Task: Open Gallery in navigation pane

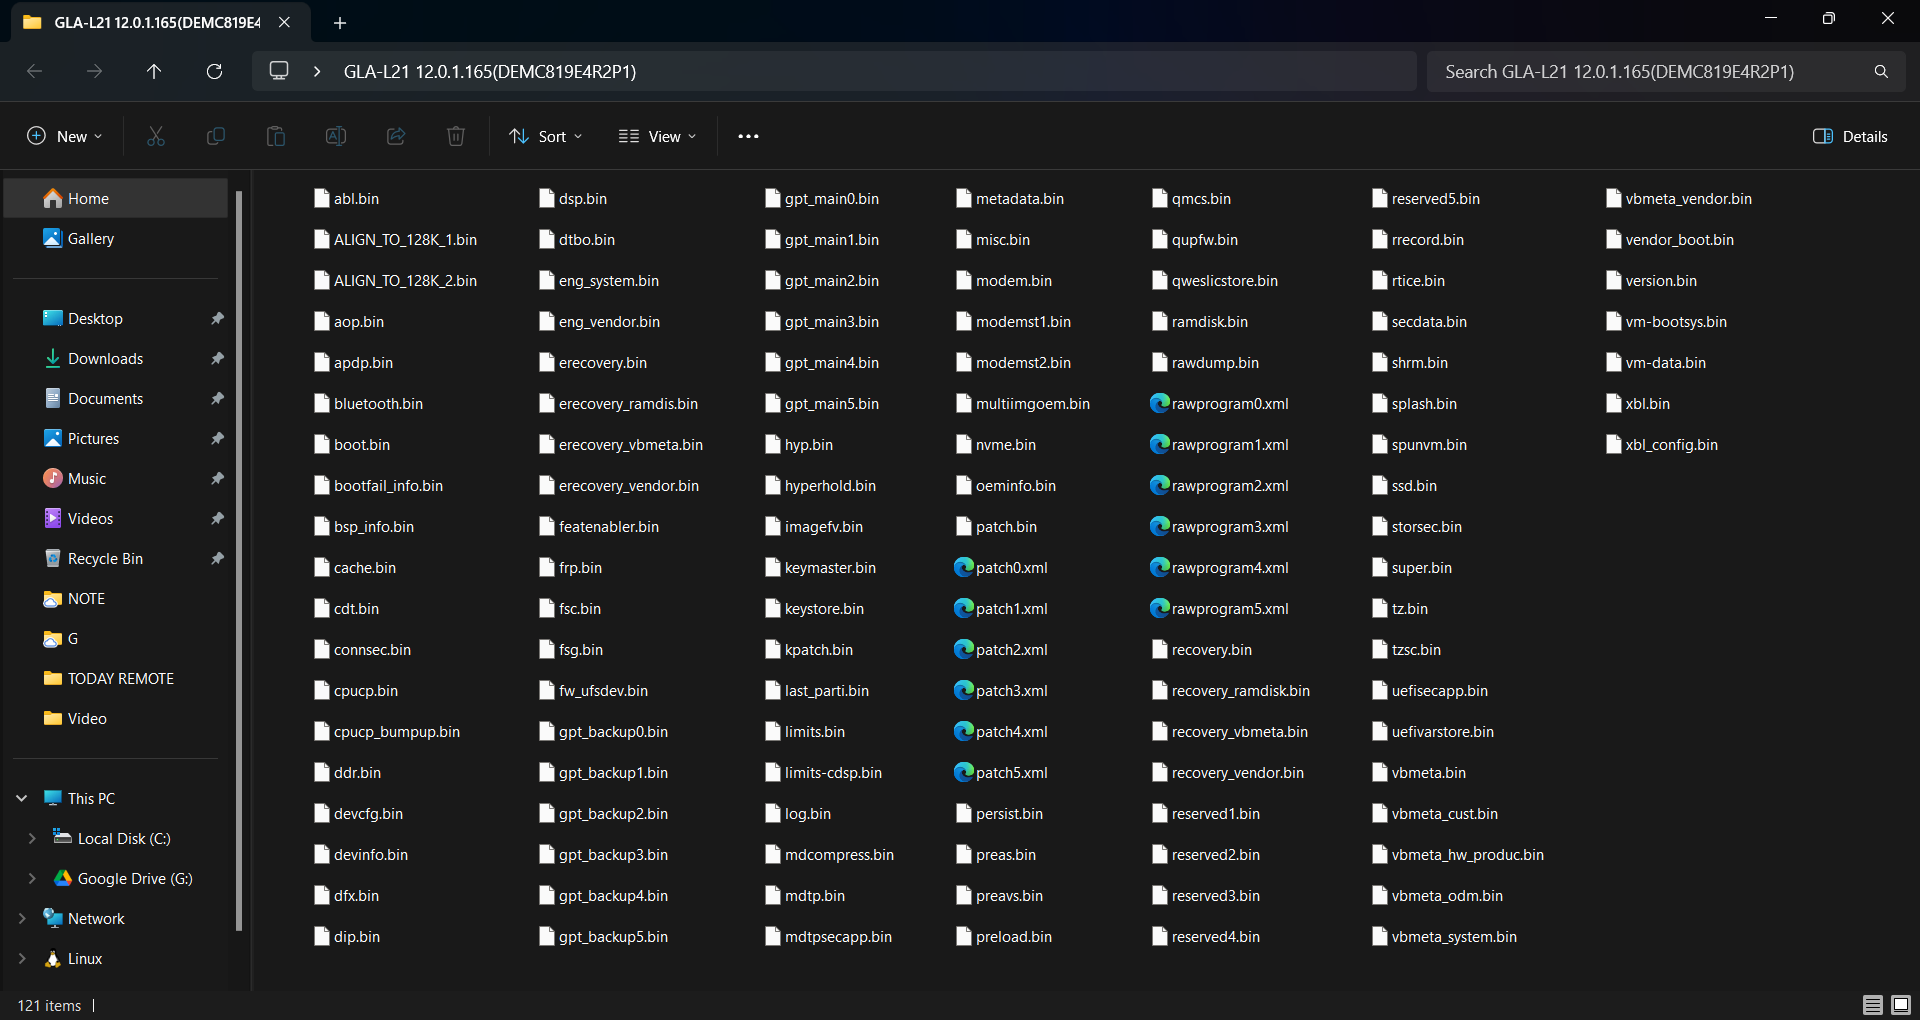Action: pos(116,238)
